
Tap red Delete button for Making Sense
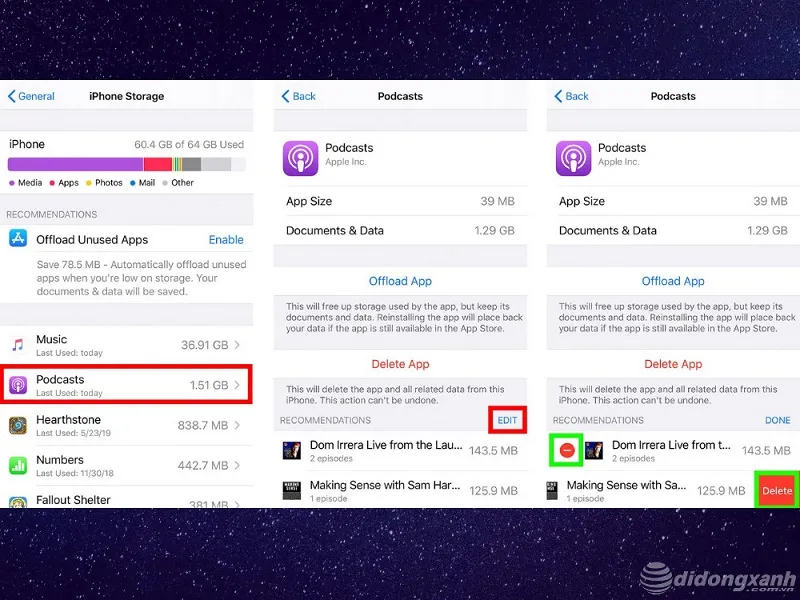coord(777,490)
